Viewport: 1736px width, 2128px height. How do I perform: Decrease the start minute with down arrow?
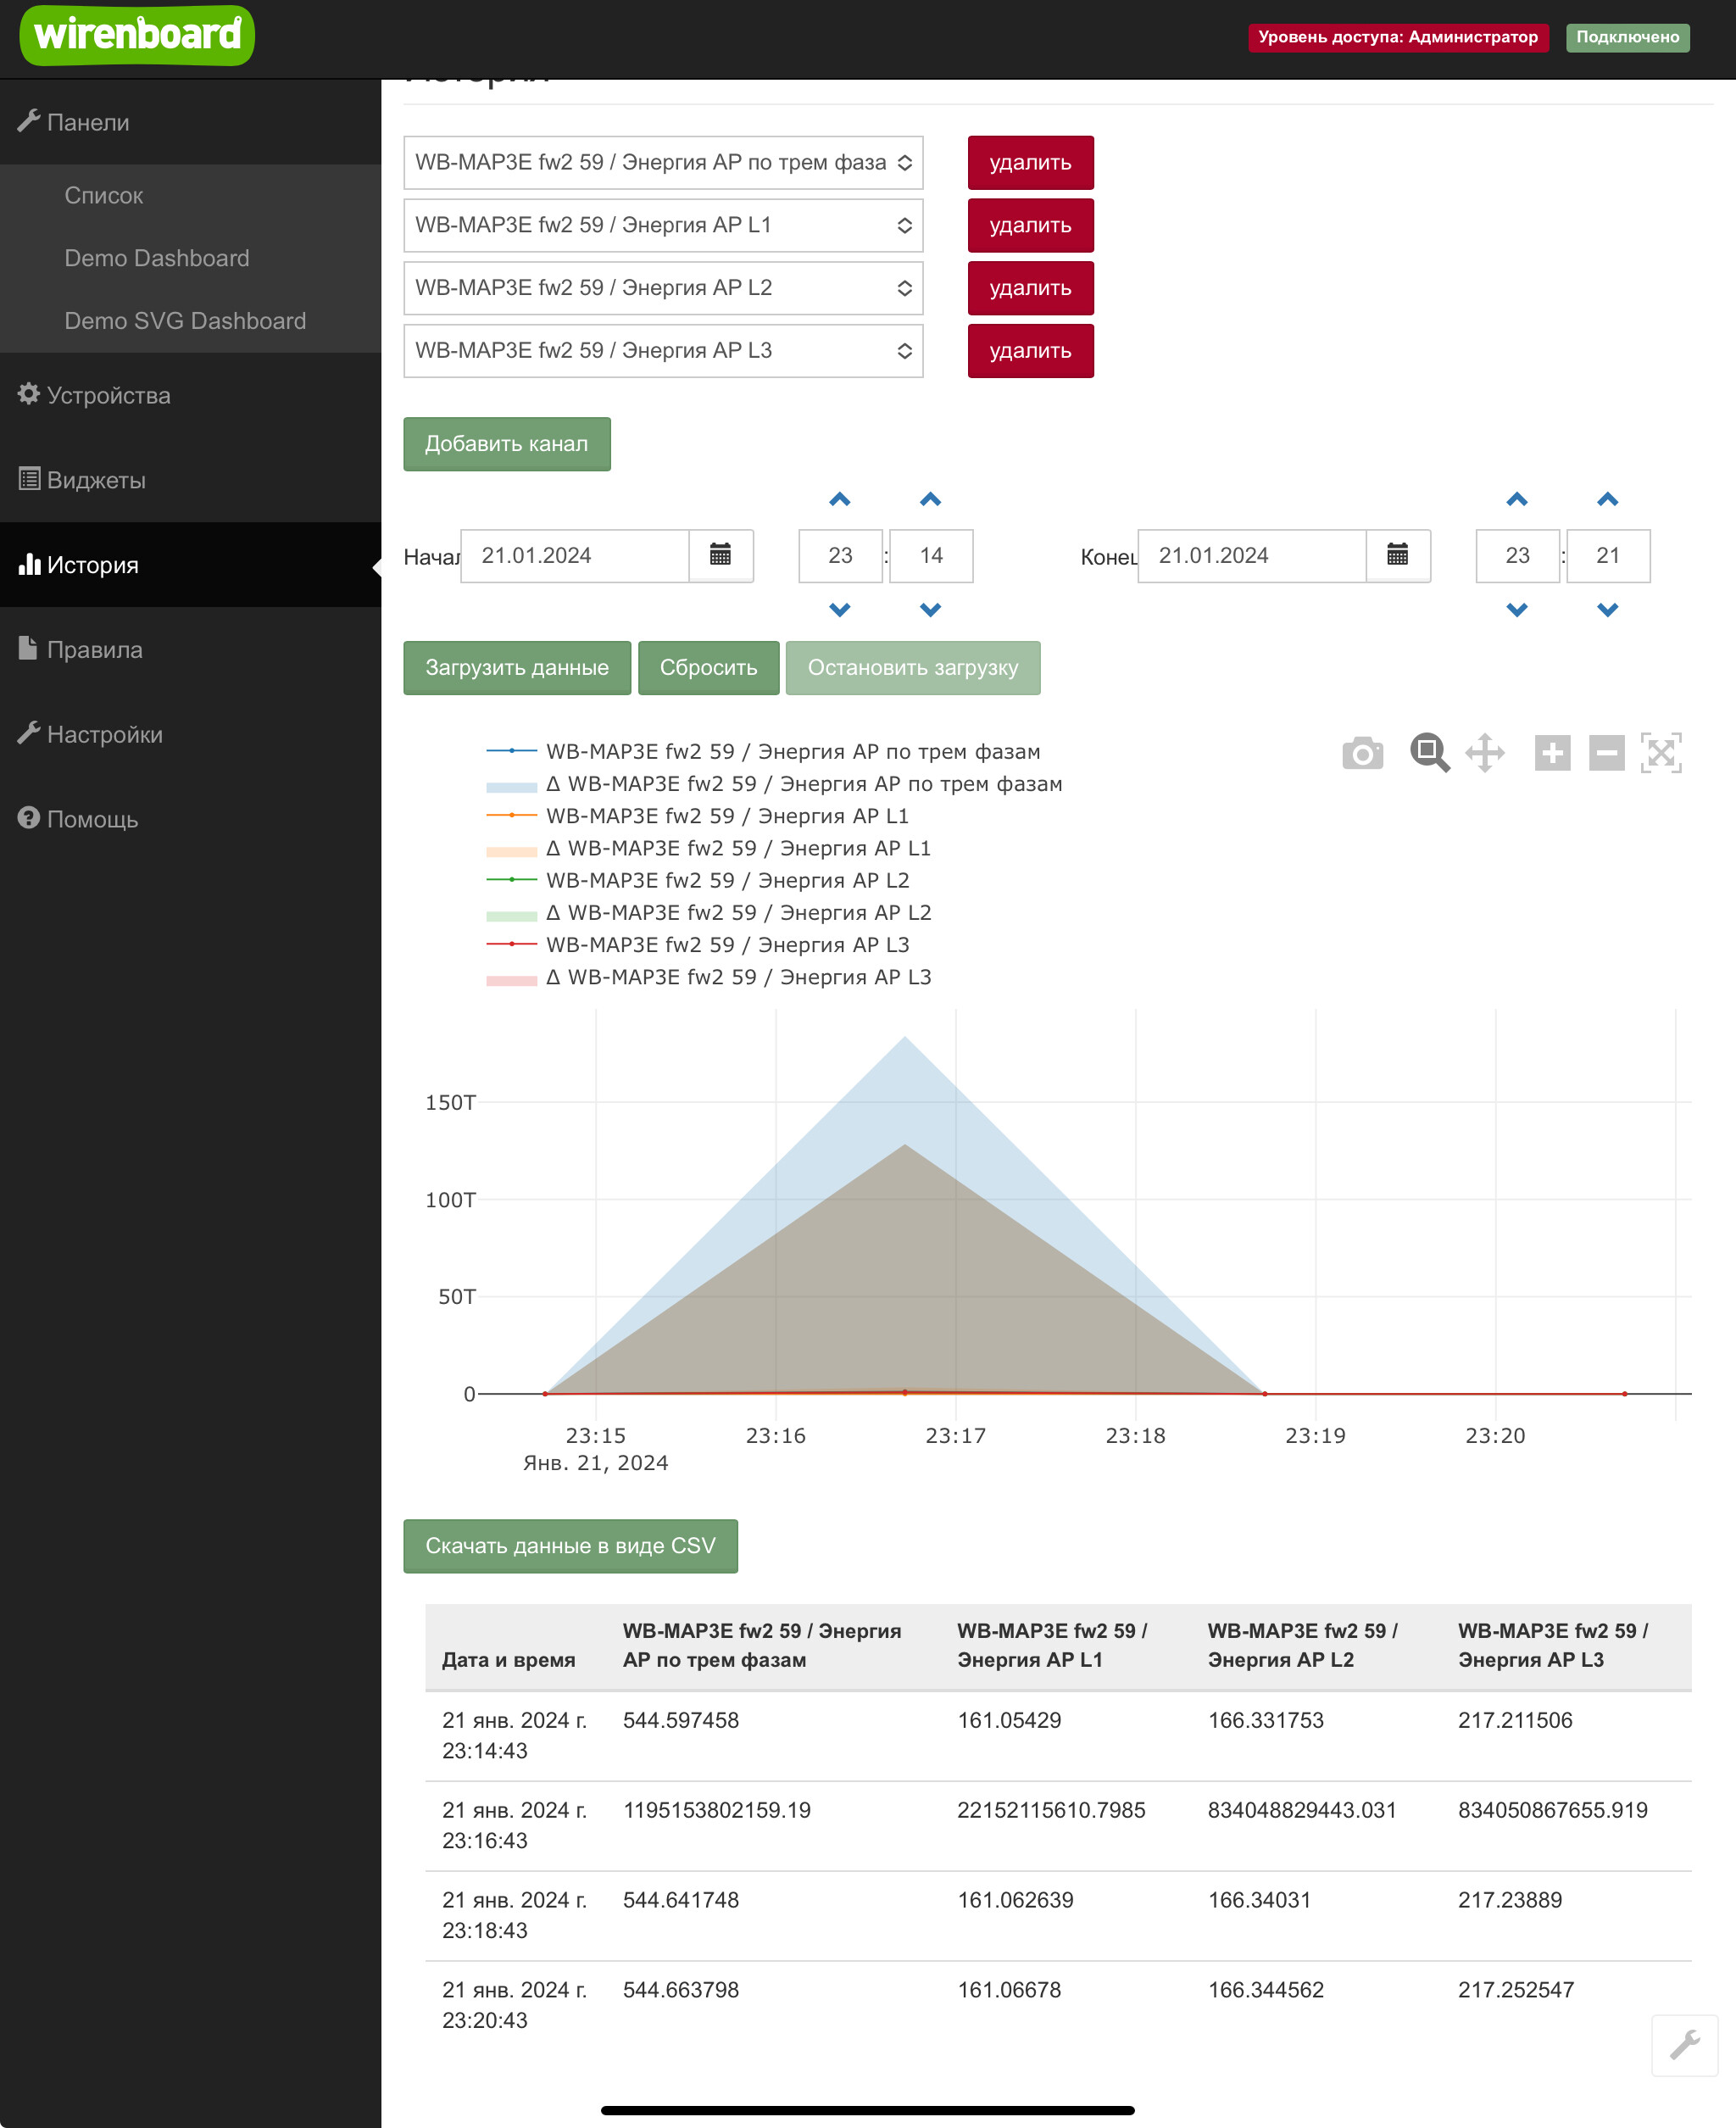click(930, 610)
